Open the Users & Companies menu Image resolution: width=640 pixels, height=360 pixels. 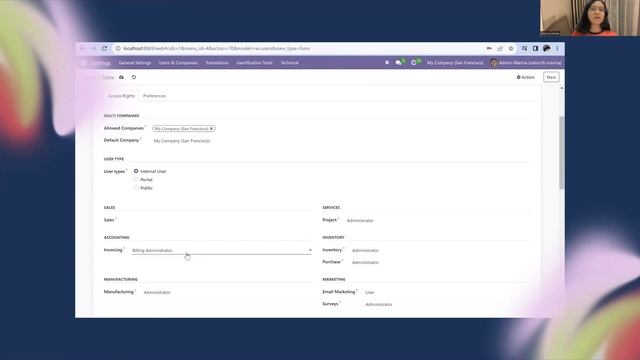[178, 62]
